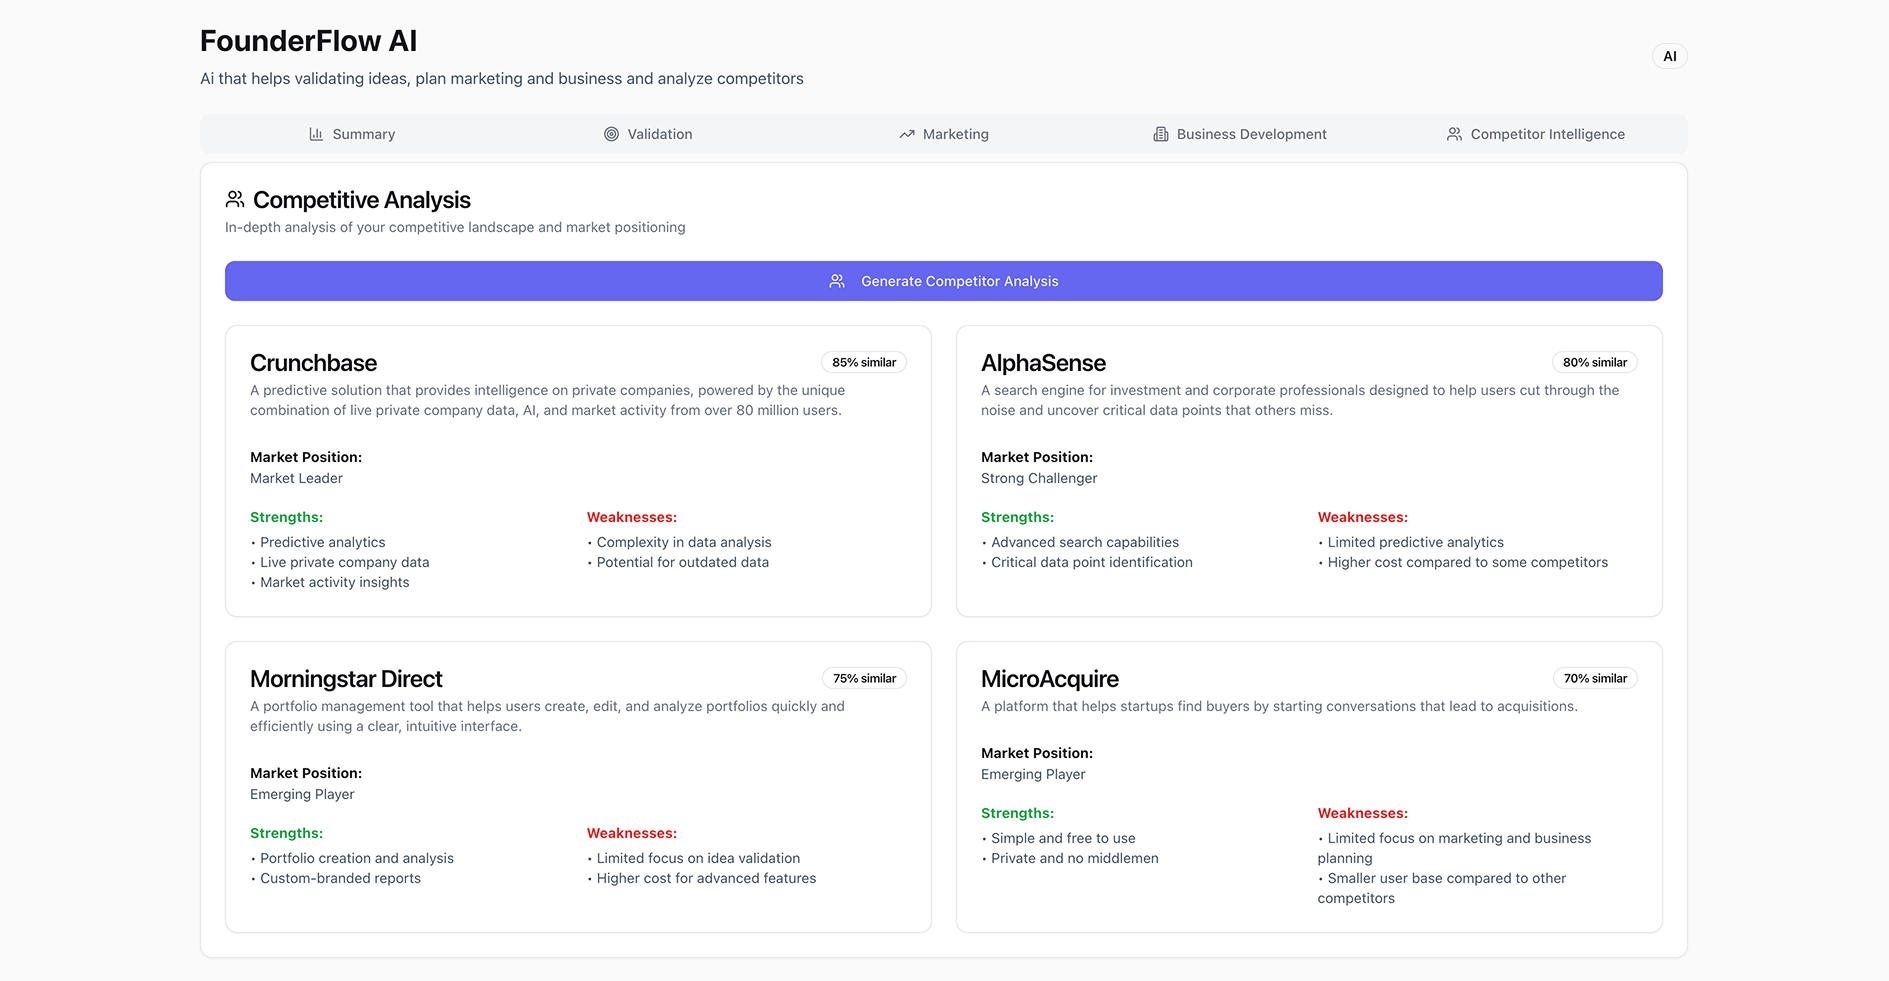Click the Market Position label in AlphaSense card
The height and width of the screenshot is (981, 1889).
(x=1037, y=457)
